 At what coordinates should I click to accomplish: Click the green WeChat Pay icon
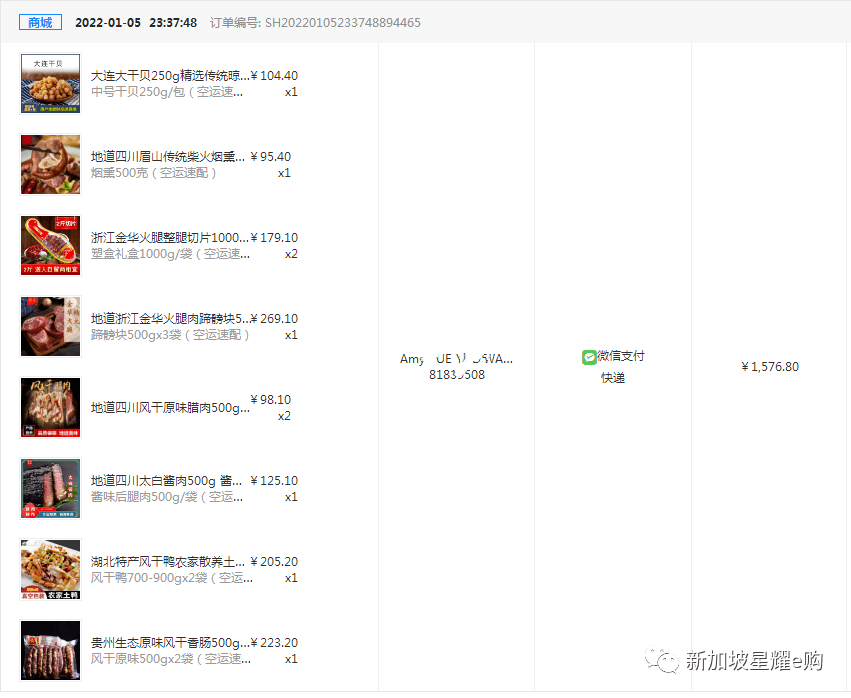(589, 357)
